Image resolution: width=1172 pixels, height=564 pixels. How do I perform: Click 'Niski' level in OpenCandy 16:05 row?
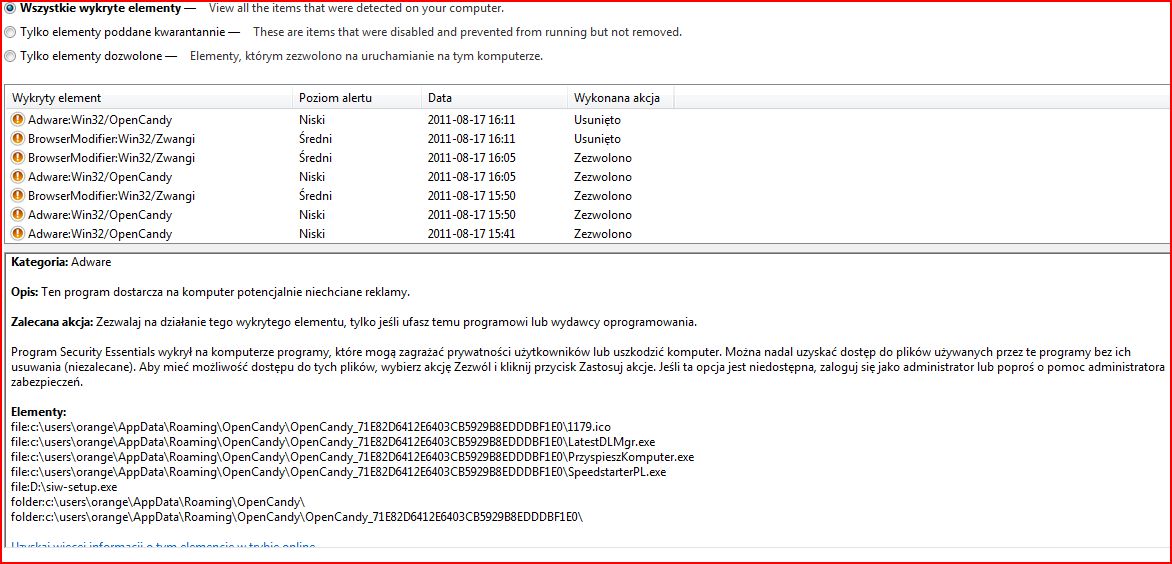pos(312,176)
